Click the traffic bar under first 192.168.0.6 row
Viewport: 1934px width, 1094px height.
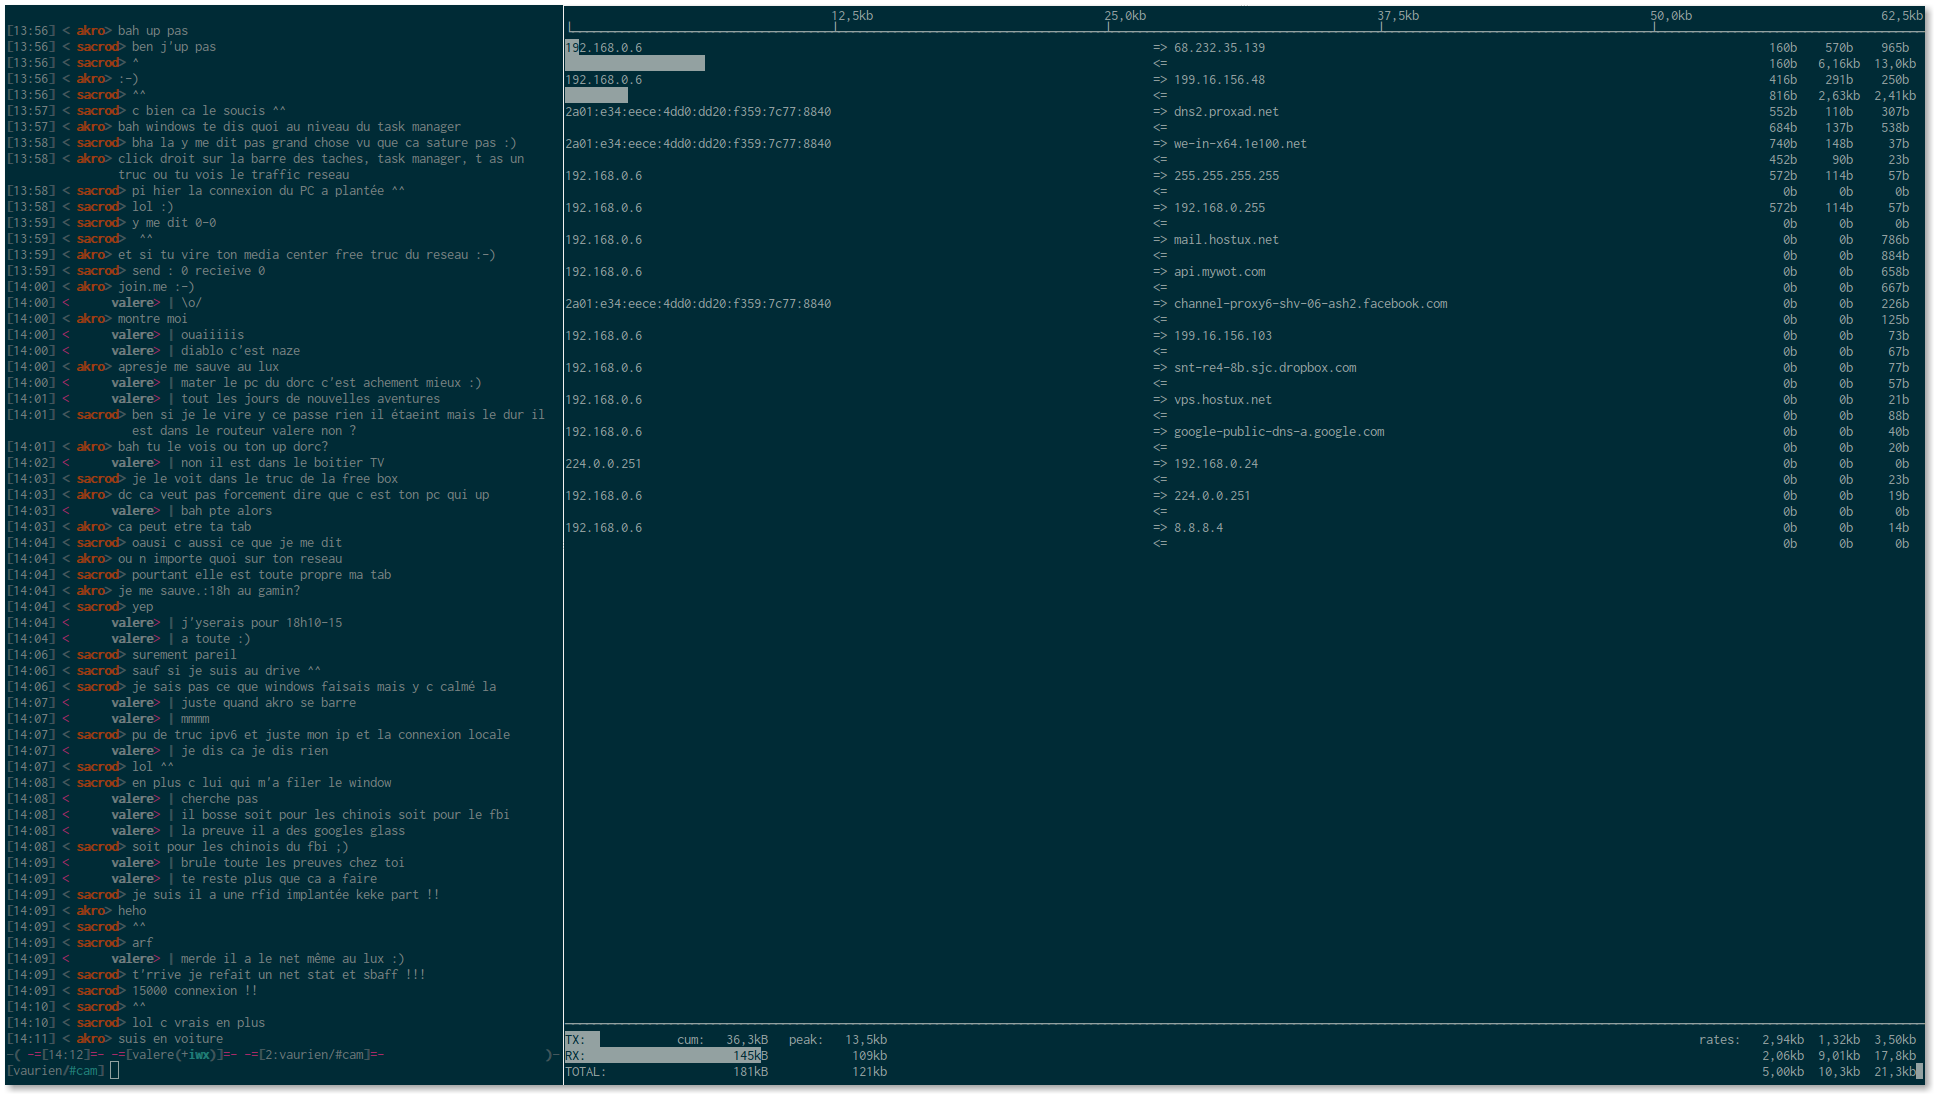pyautogui.click(x=635, y=63)
